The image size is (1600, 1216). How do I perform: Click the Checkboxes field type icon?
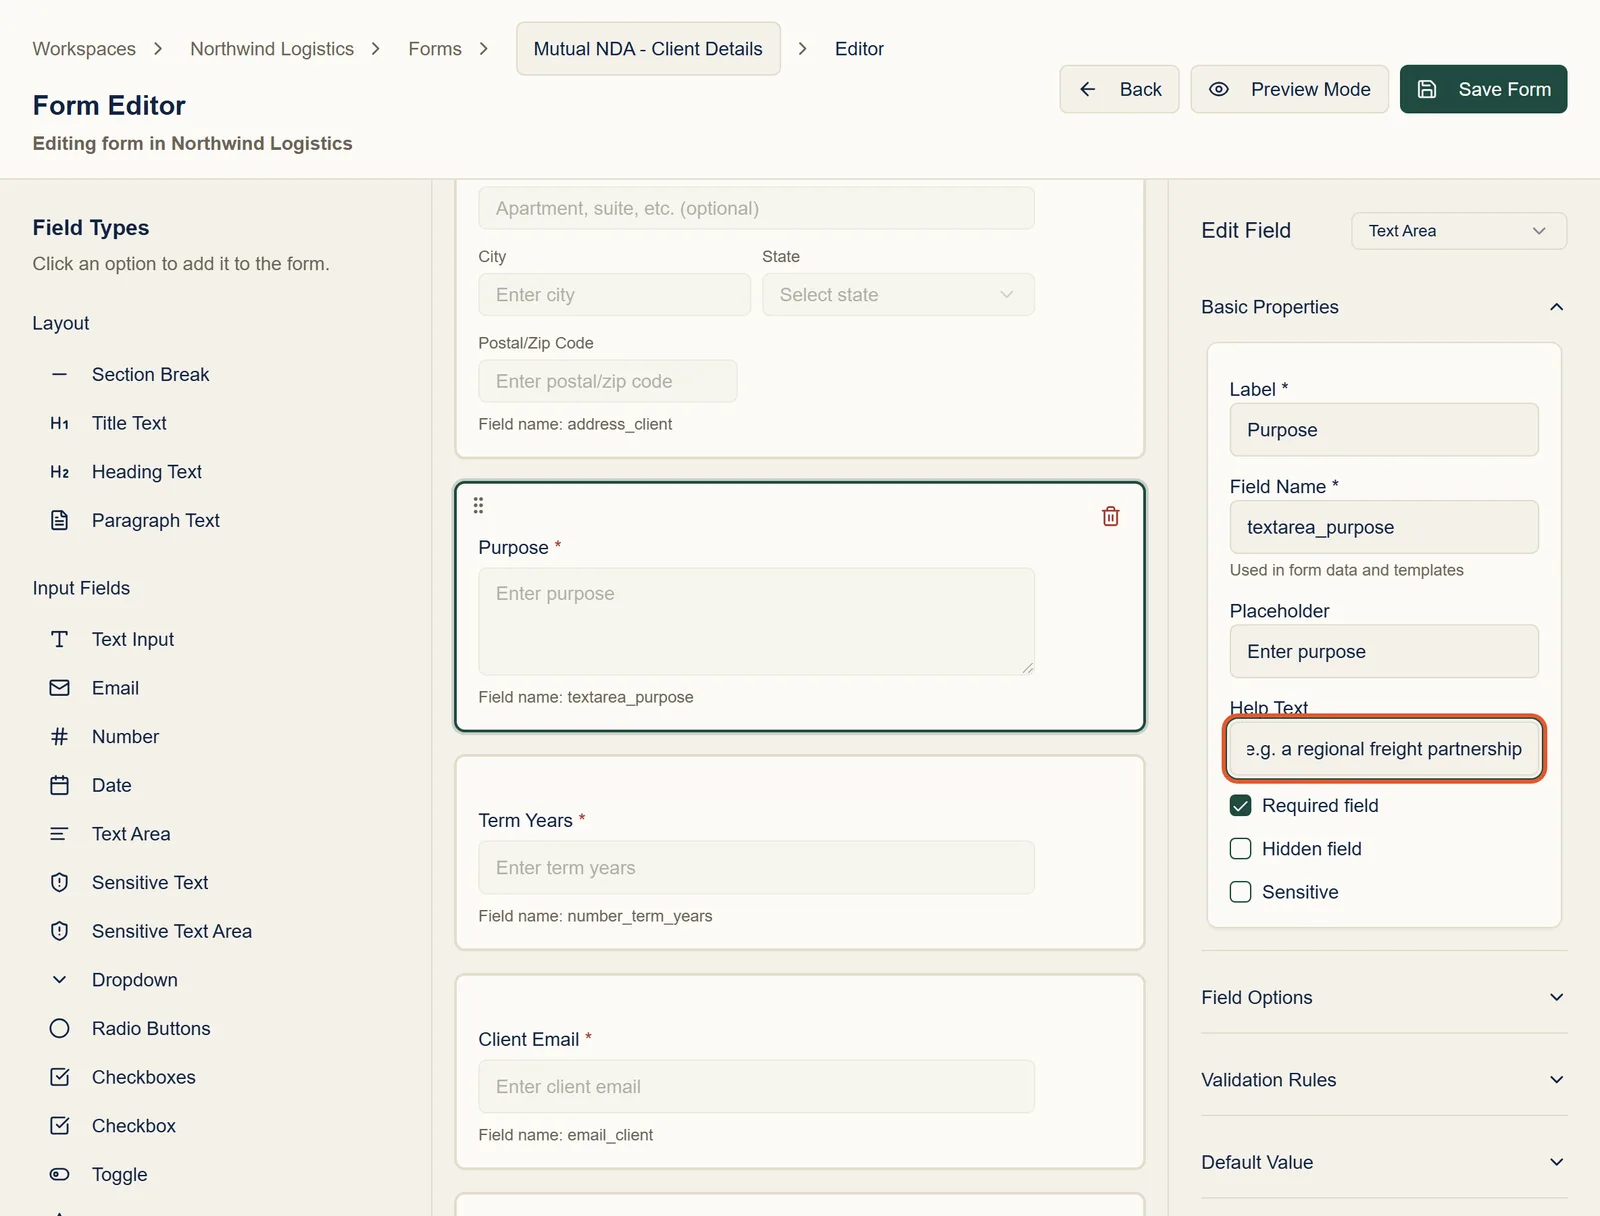pos(60,1077)
